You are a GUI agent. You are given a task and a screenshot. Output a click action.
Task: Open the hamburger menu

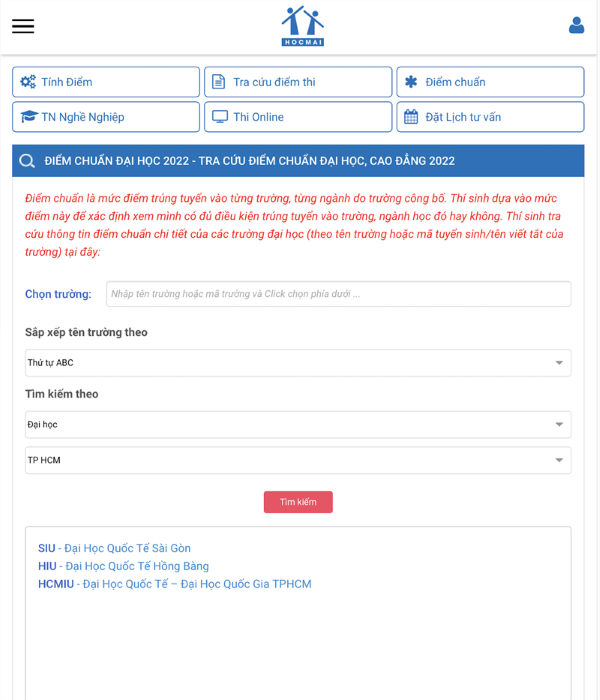click(x=23, y=26)
